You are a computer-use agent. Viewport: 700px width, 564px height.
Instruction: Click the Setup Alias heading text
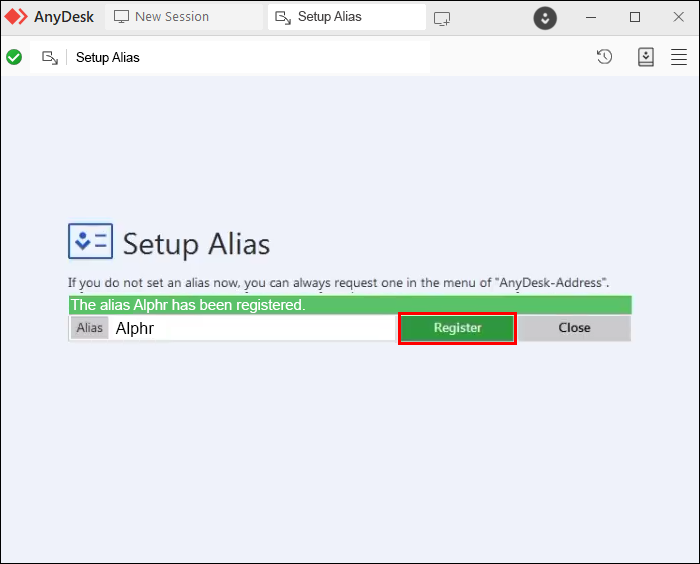196,244
